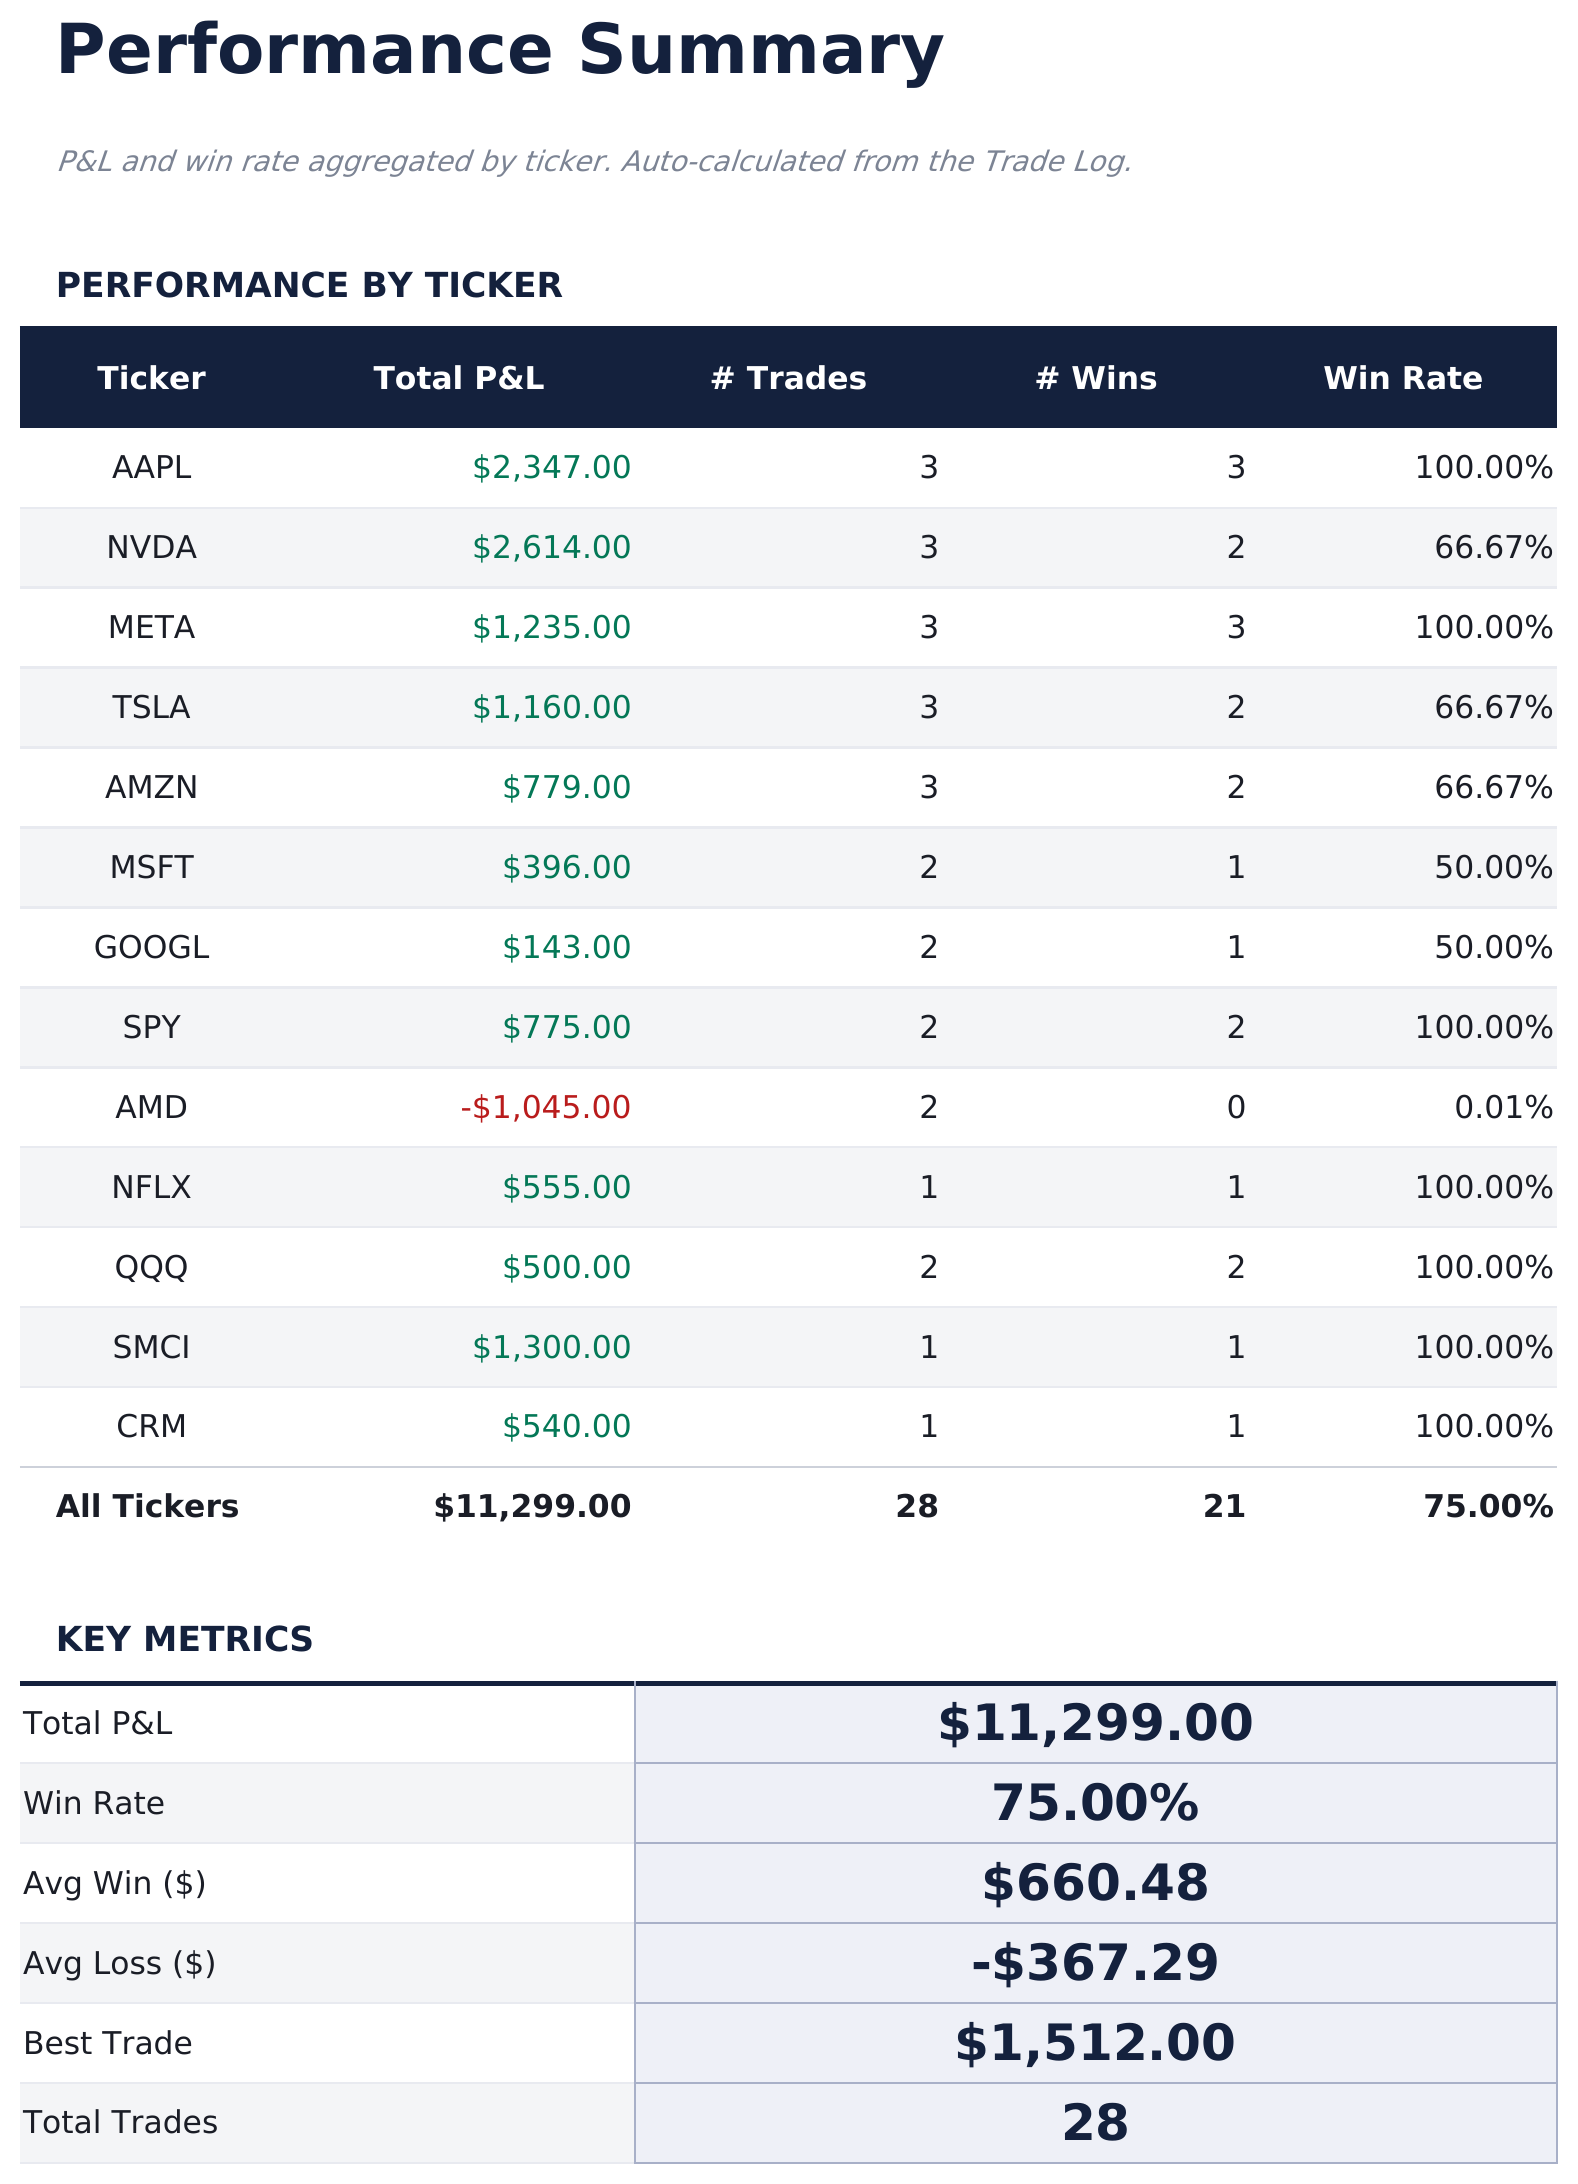Select All Tickers total P&L $11,299.00 cell

pyautogui.click(x=532, y=1506)
